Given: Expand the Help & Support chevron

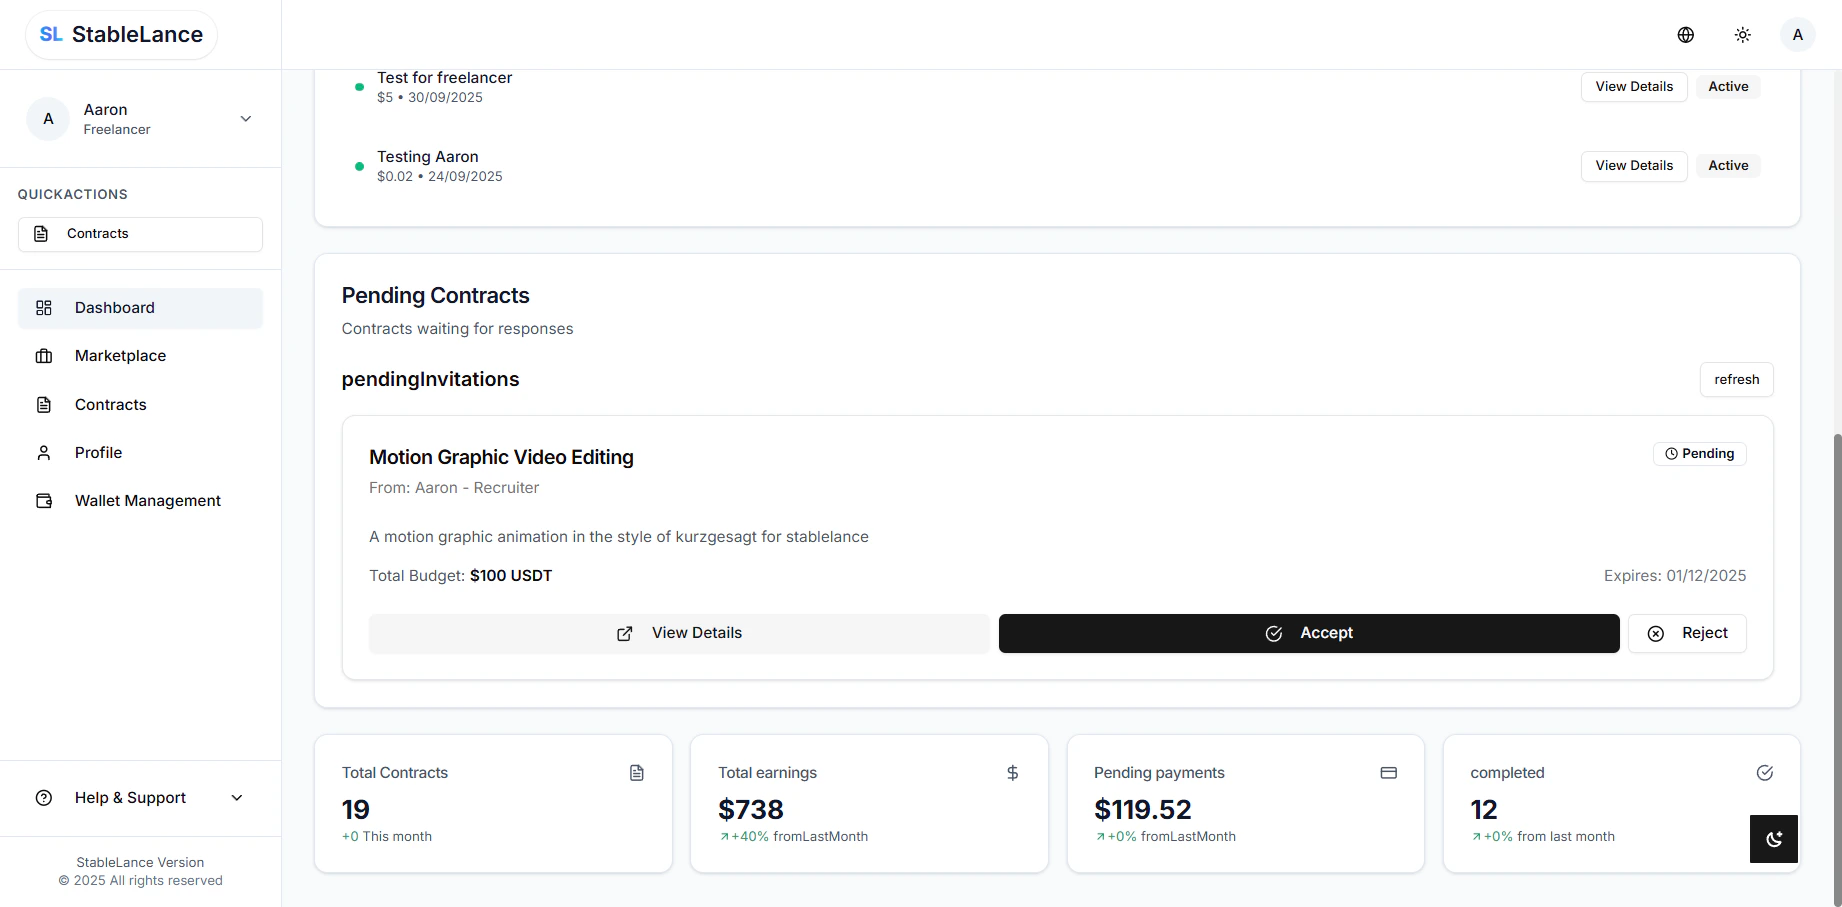Looking at the screenshot, I should (236, 797).
